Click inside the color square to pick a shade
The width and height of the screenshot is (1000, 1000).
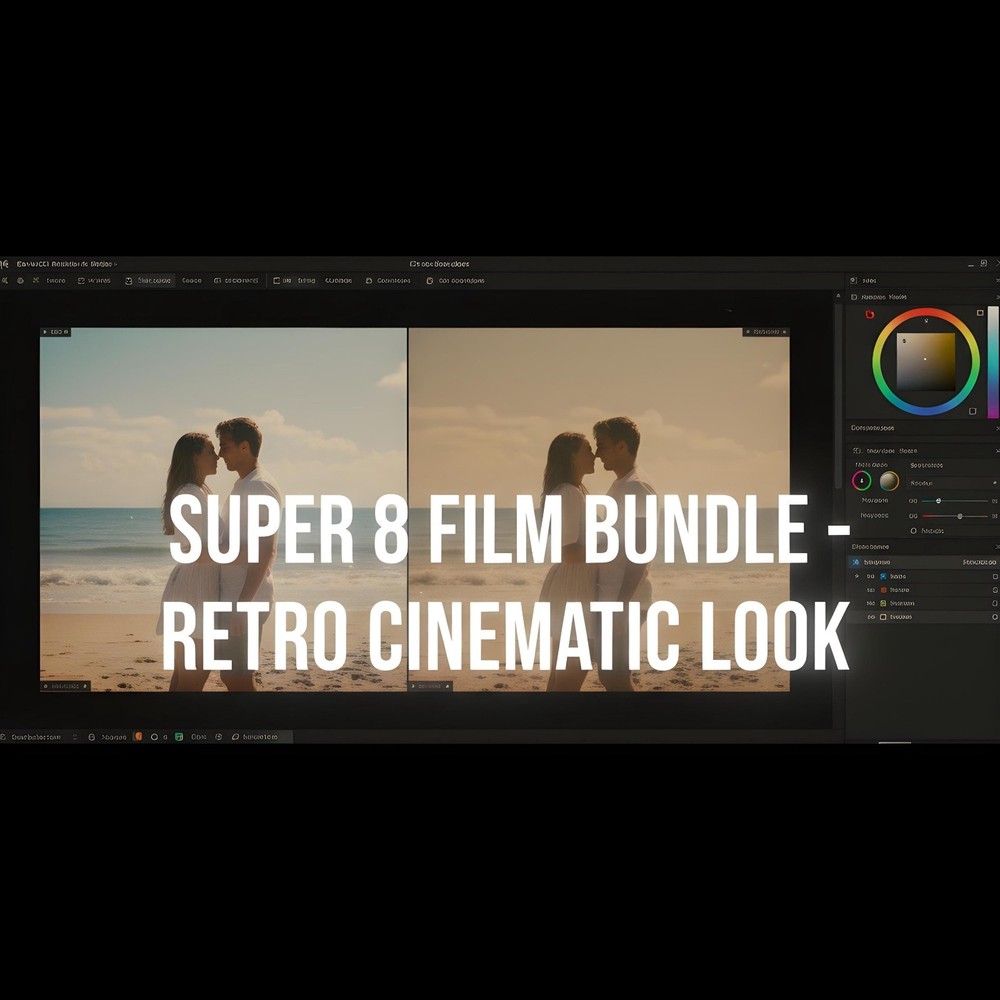tap(925, 360)
